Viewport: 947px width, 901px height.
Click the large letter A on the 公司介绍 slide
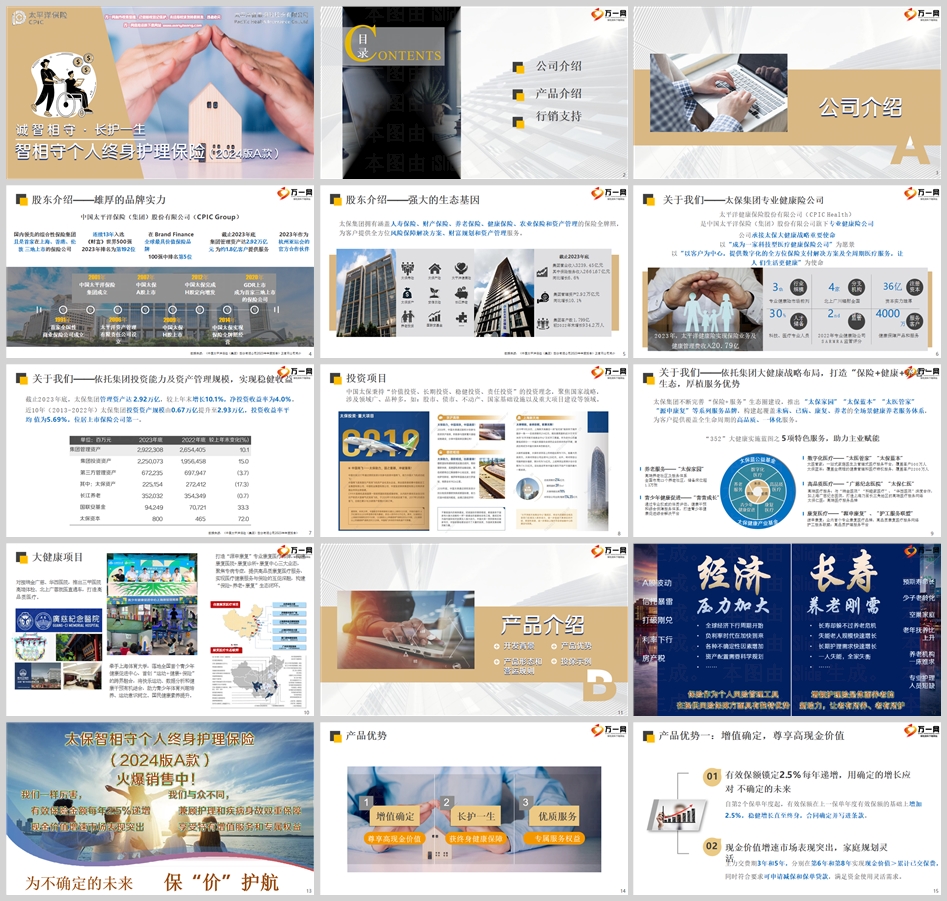(x=910, y=150)
